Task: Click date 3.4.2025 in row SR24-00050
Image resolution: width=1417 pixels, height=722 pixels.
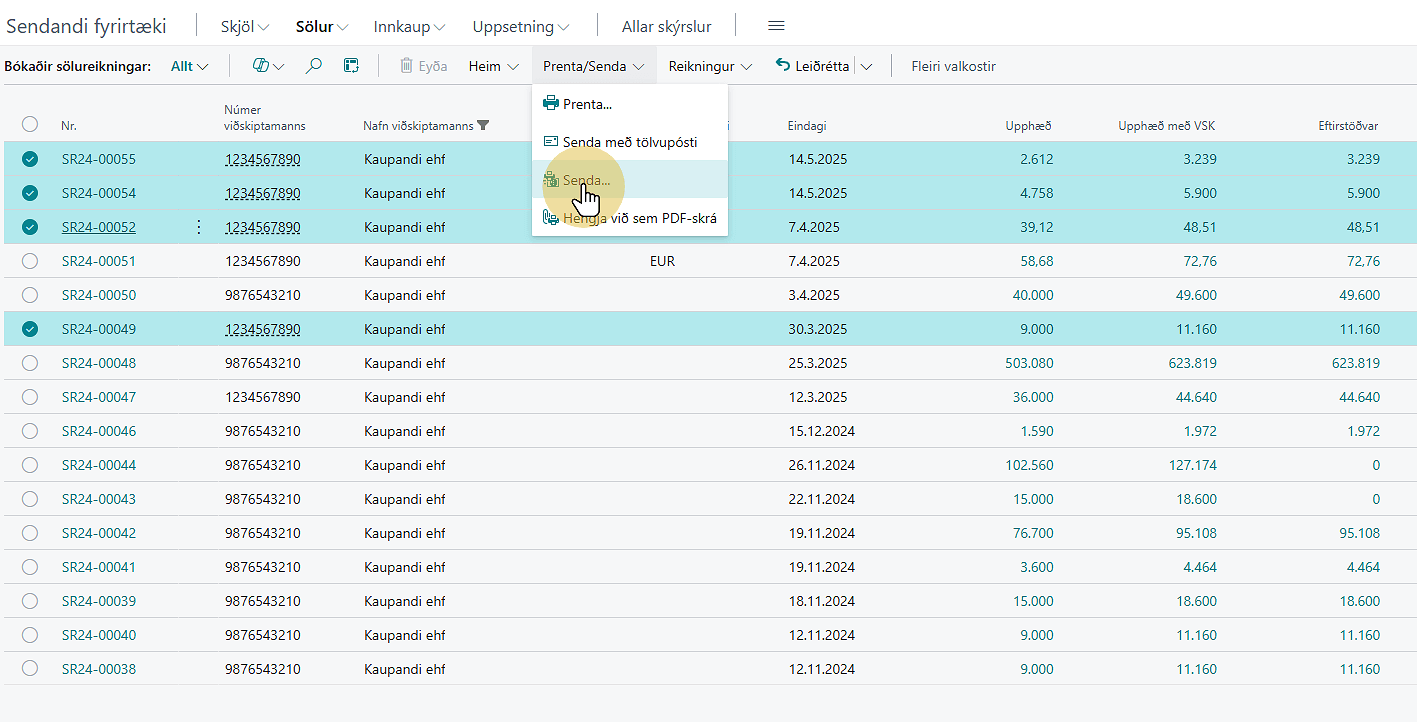Action: (813, 295)
